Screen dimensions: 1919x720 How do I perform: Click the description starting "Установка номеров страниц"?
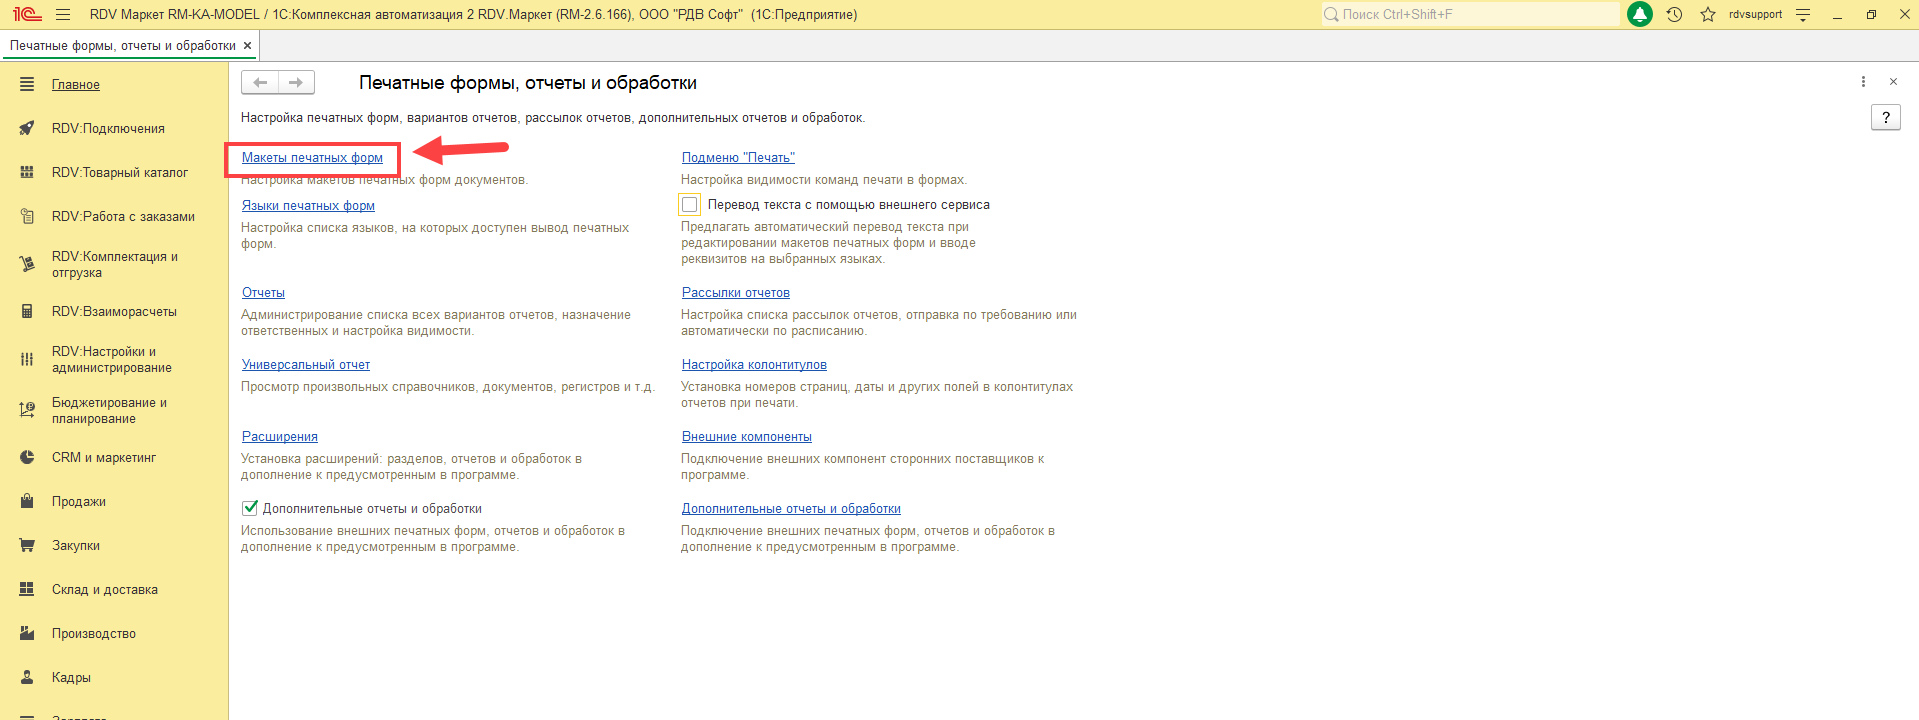tap(877, 395)
